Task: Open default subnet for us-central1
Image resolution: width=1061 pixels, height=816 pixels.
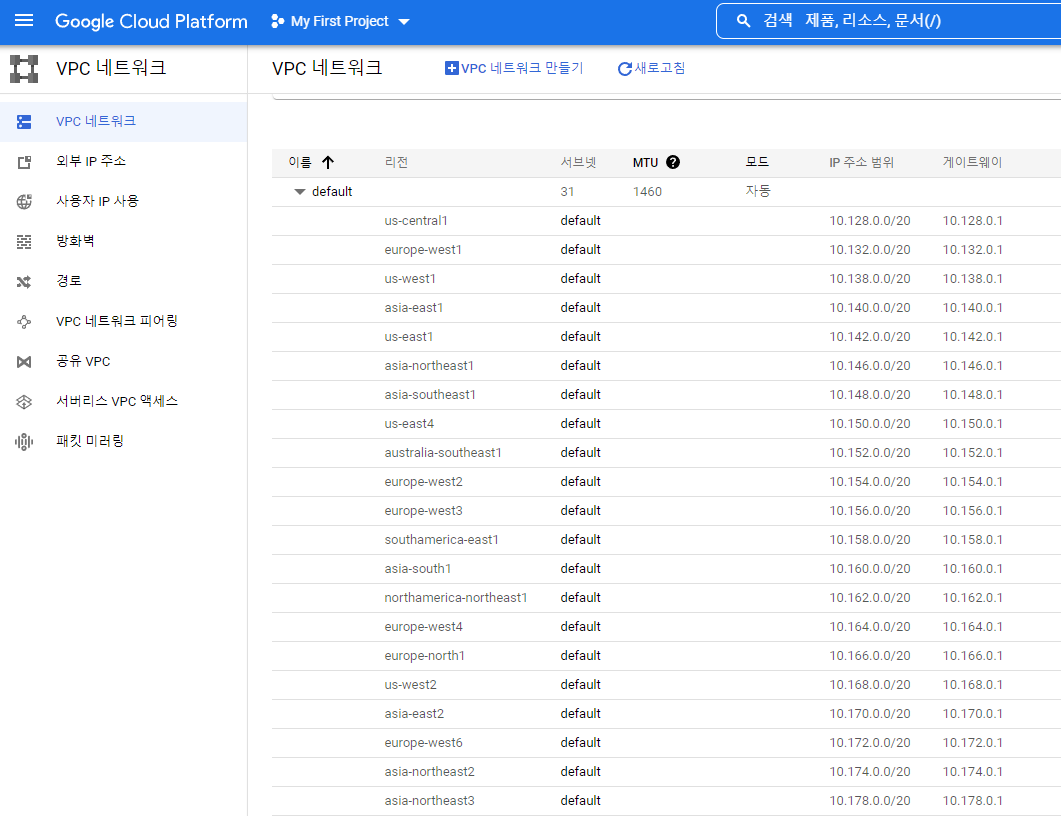Action: [x=580, y=221]
